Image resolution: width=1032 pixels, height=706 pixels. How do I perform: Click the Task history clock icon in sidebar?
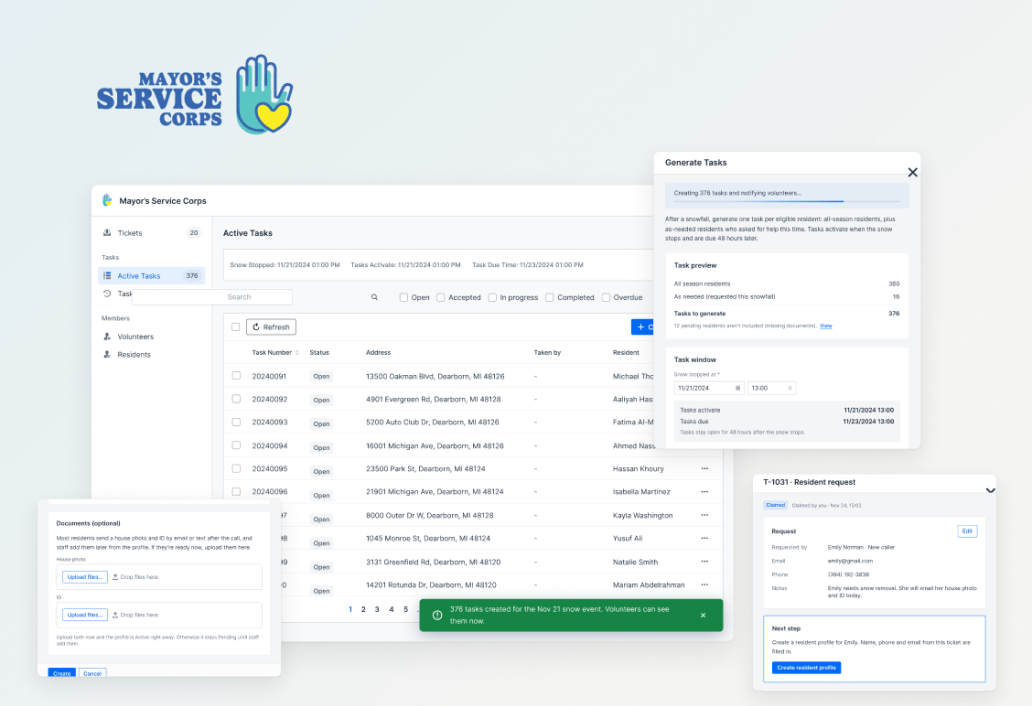[107, 293]
